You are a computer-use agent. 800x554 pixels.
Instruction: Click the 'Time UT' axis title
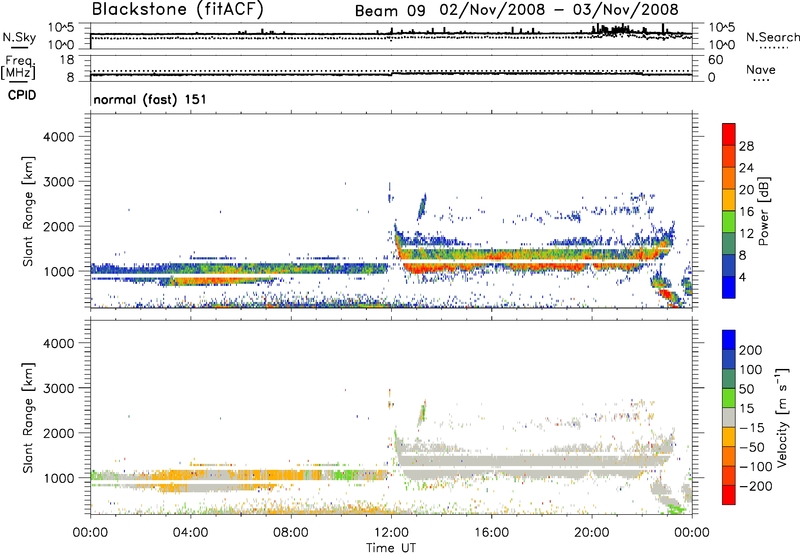point(391,548)
